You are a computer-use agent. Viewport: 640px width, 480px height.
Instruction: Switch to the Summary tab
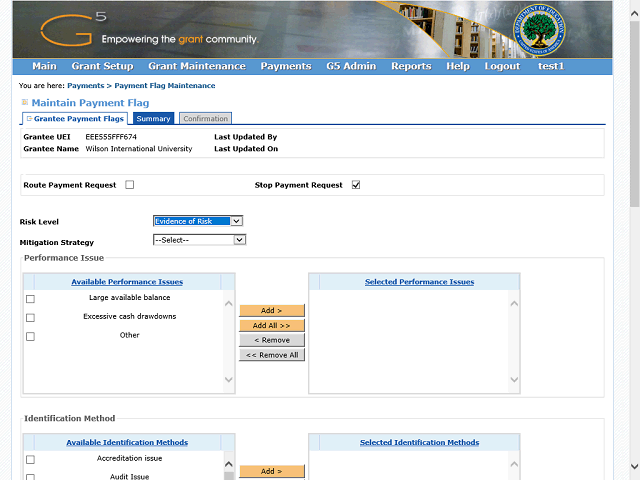coord(153,119)
